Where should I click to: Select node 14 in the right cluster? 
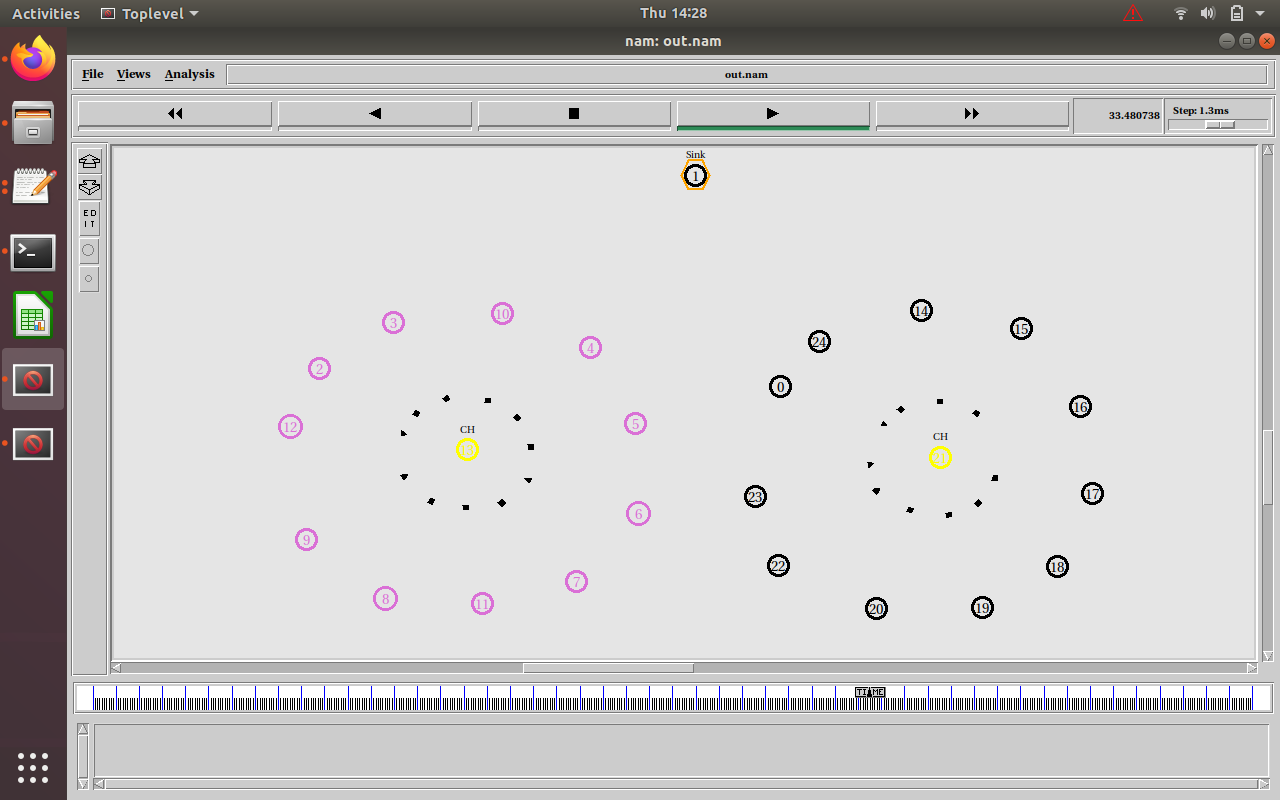click(x=921, y=311)
